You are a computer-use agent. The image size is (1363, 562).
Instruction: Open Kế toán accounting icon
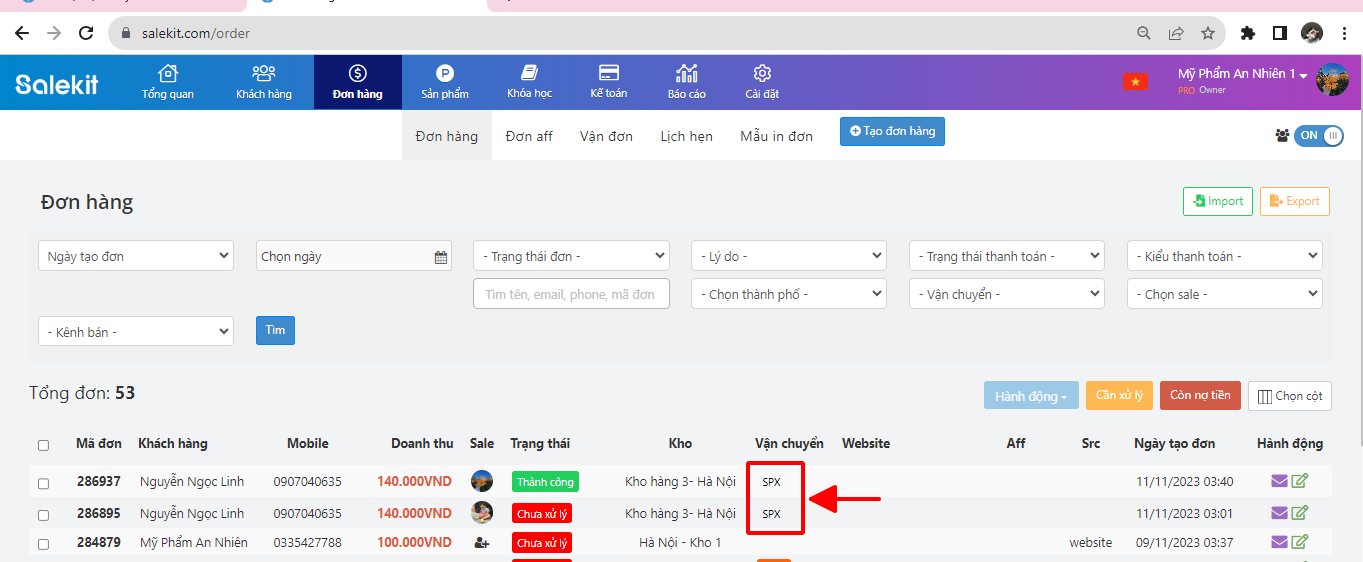click(609, 74)
